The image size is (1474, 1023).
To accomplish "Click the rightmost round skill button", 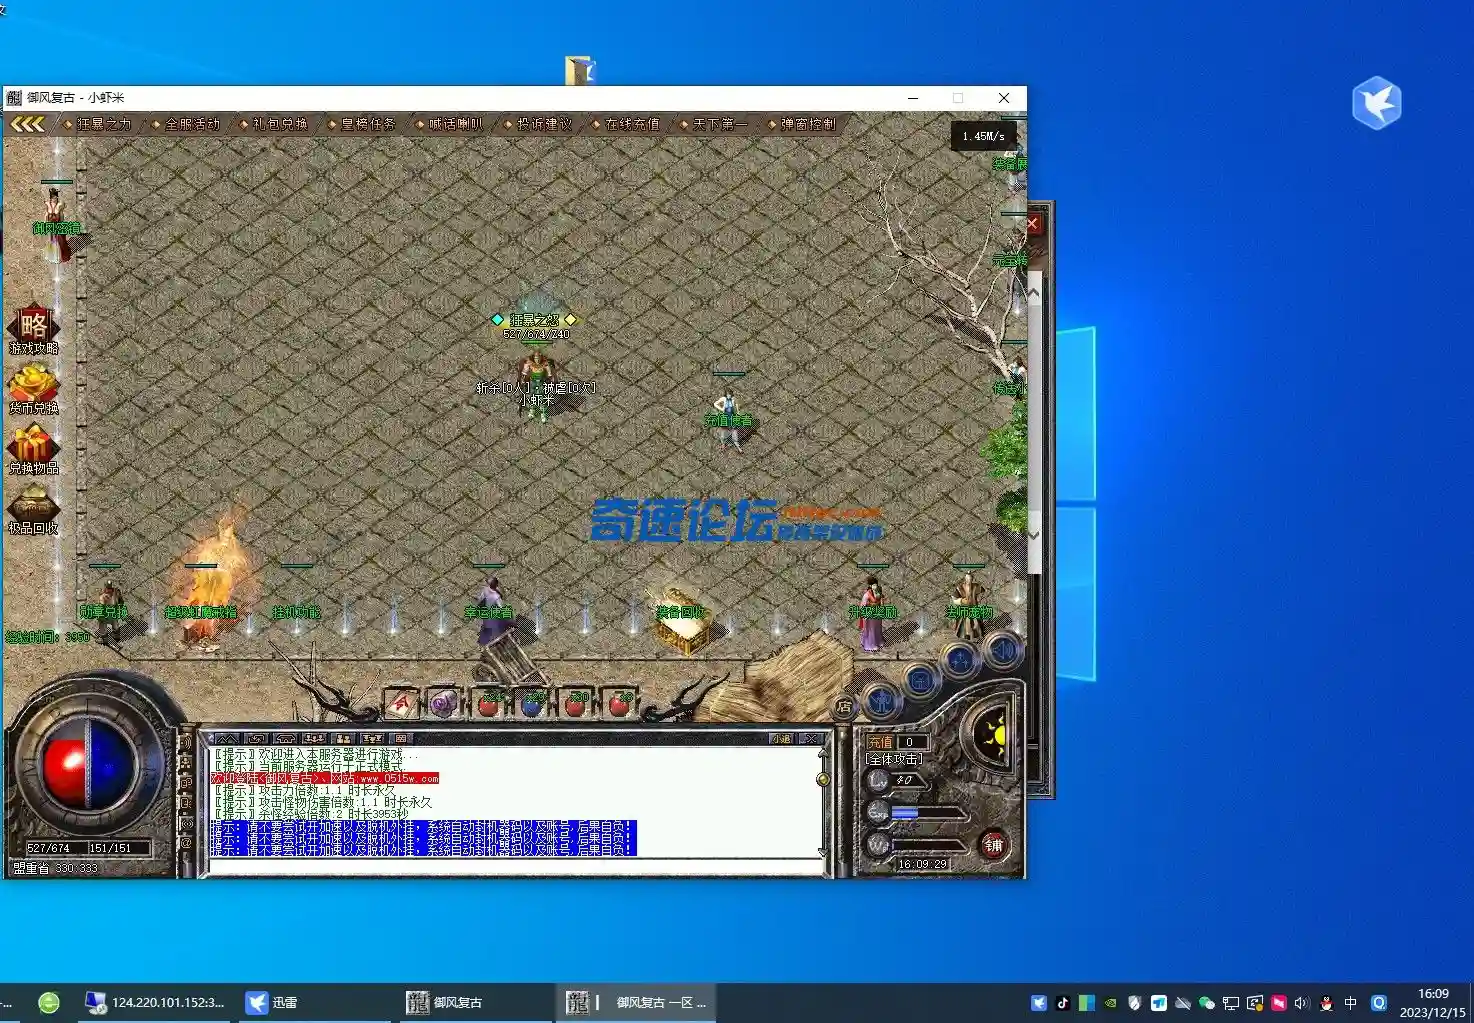I will click(x=1002, y=652).
